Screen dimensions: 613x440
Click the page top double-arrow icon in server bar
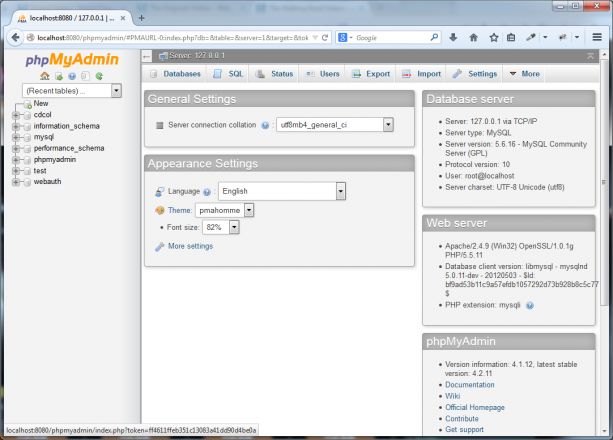pos(591,56)
